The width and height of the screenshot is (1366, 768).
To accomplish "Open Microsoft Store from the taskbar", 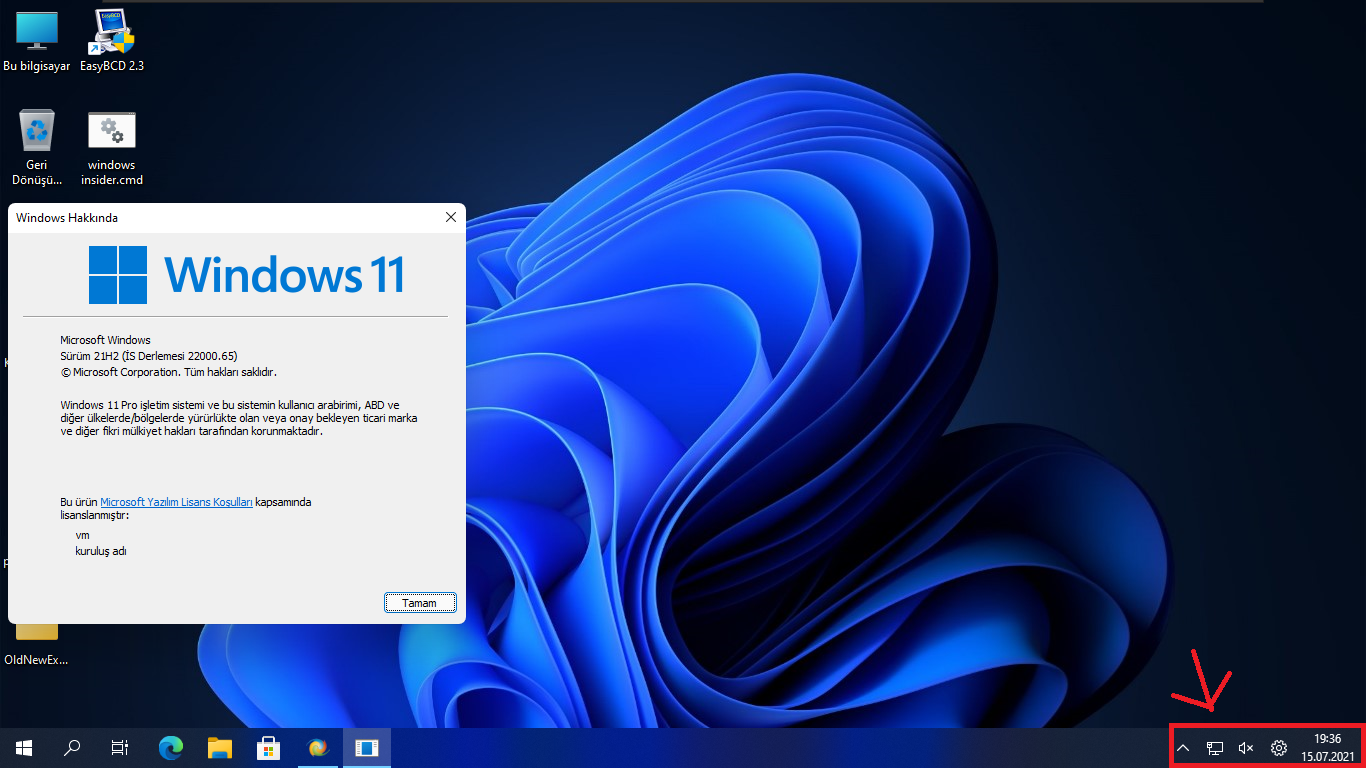I will click(x=269, y=747).
